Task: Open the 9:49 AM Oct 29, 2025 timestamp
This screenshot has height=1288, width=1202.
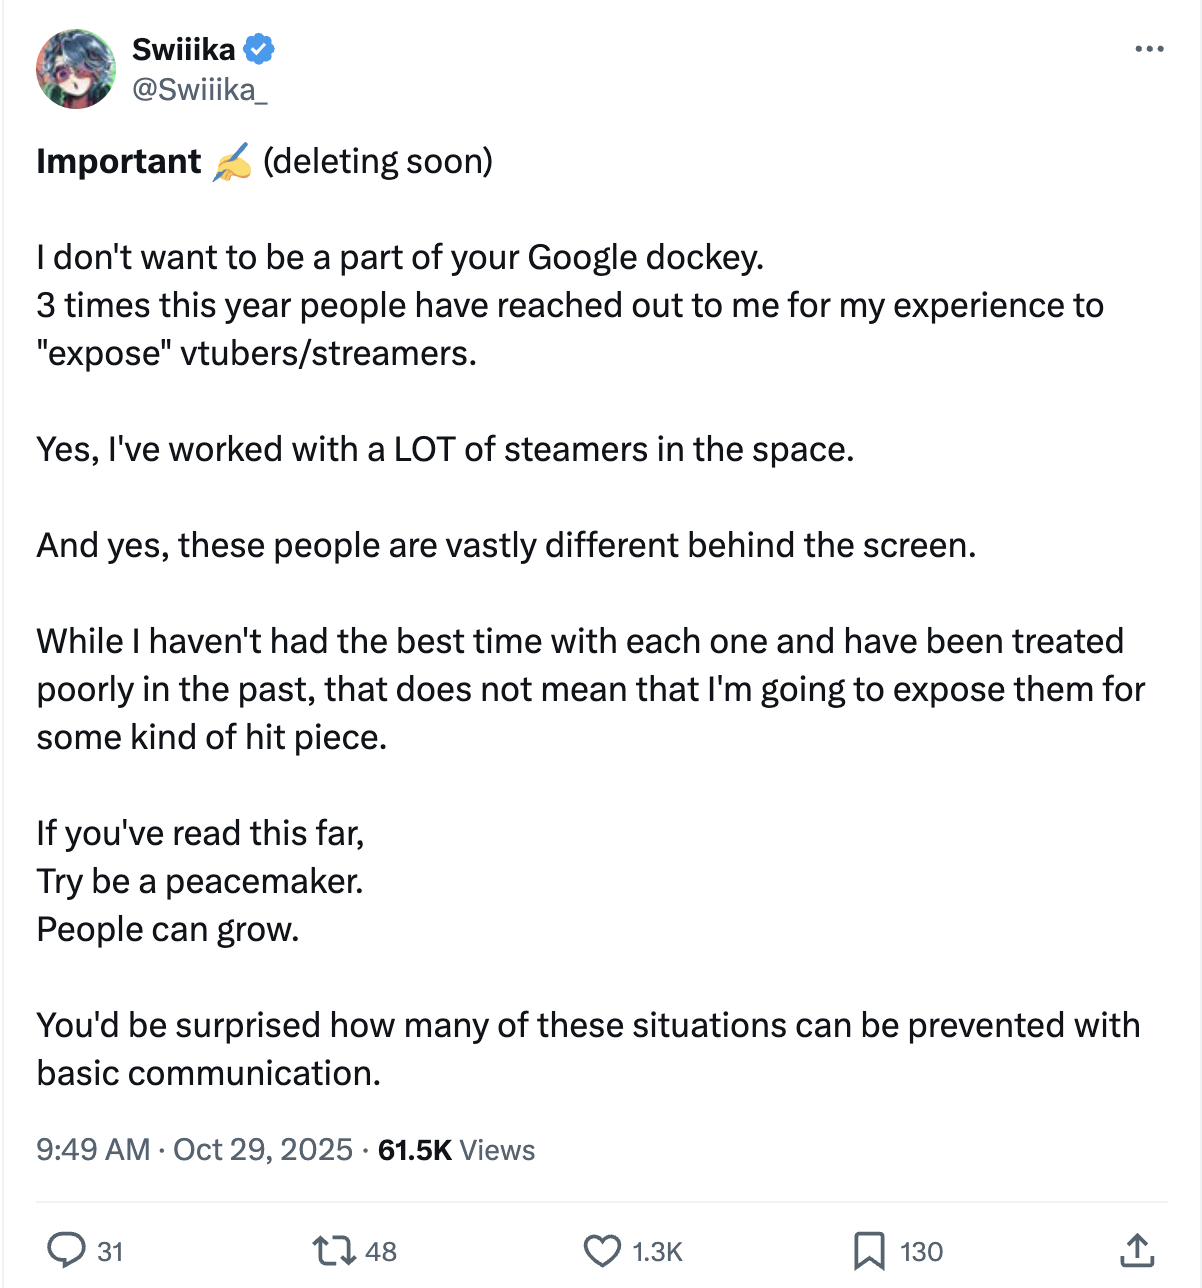Action: point(195,1149)
